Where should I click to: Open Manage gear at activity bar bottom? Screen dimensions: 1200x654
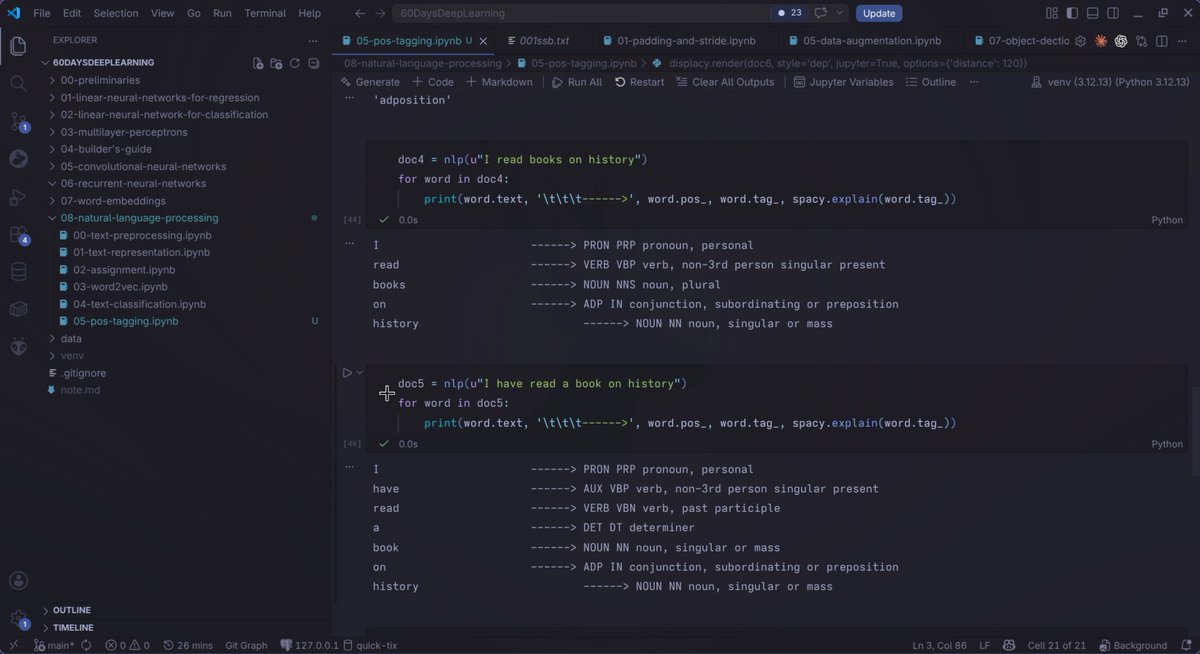click(x=18, y=619)
